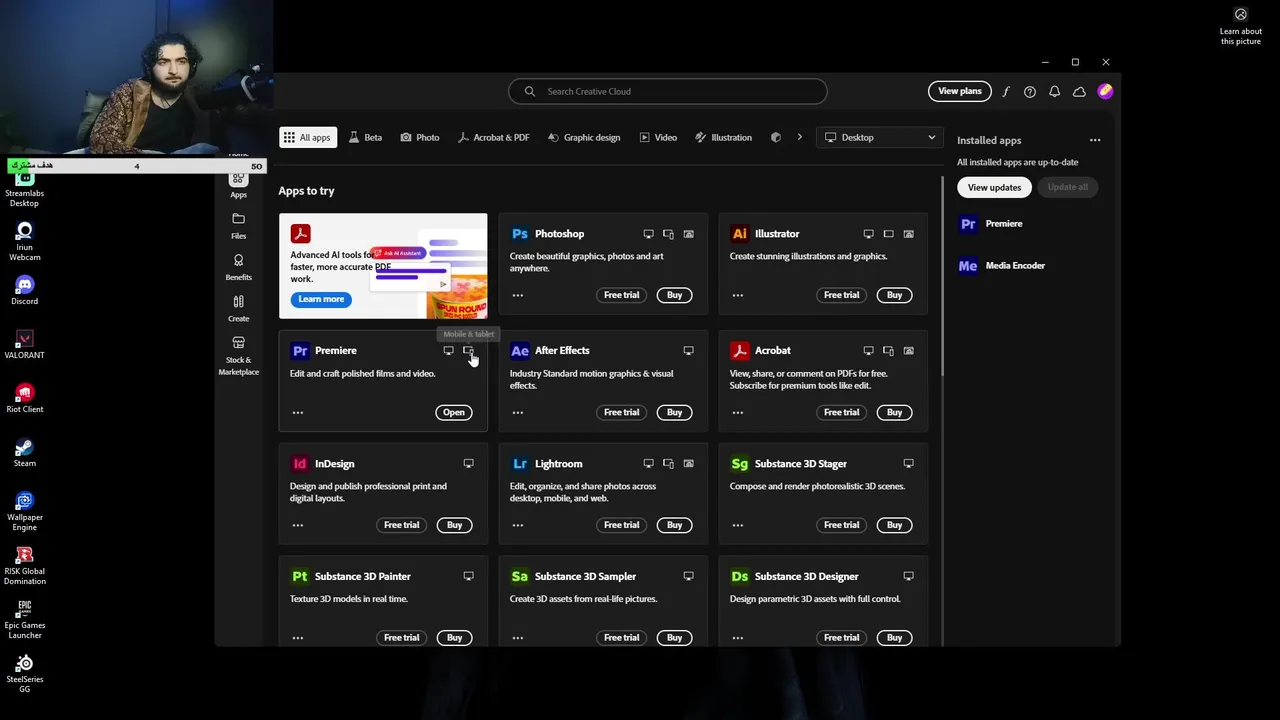The height and width of the screenshot is (720, 1280).
Task: Click the Substance 3D Painter icon
Action: point(299,577)
